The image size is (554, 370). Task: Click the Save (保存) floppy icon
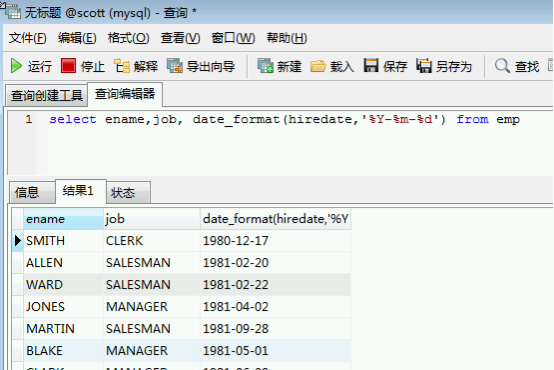tap(371, 66)
